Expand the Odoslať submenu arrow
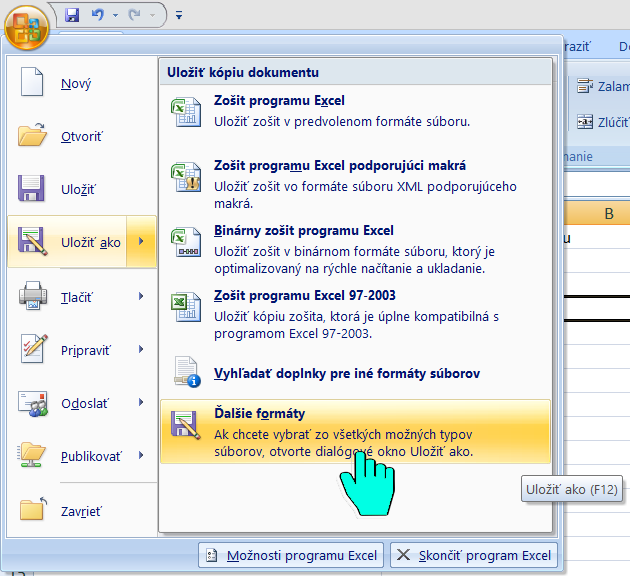This screenshot has width=630, height=576. coord(141,402)
